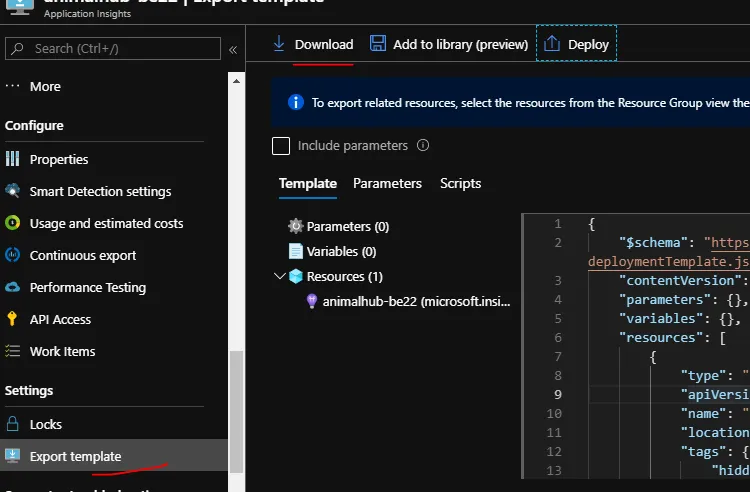Select Parameters (0) tree item
The image size is (750, 492).
coord(348,226)
